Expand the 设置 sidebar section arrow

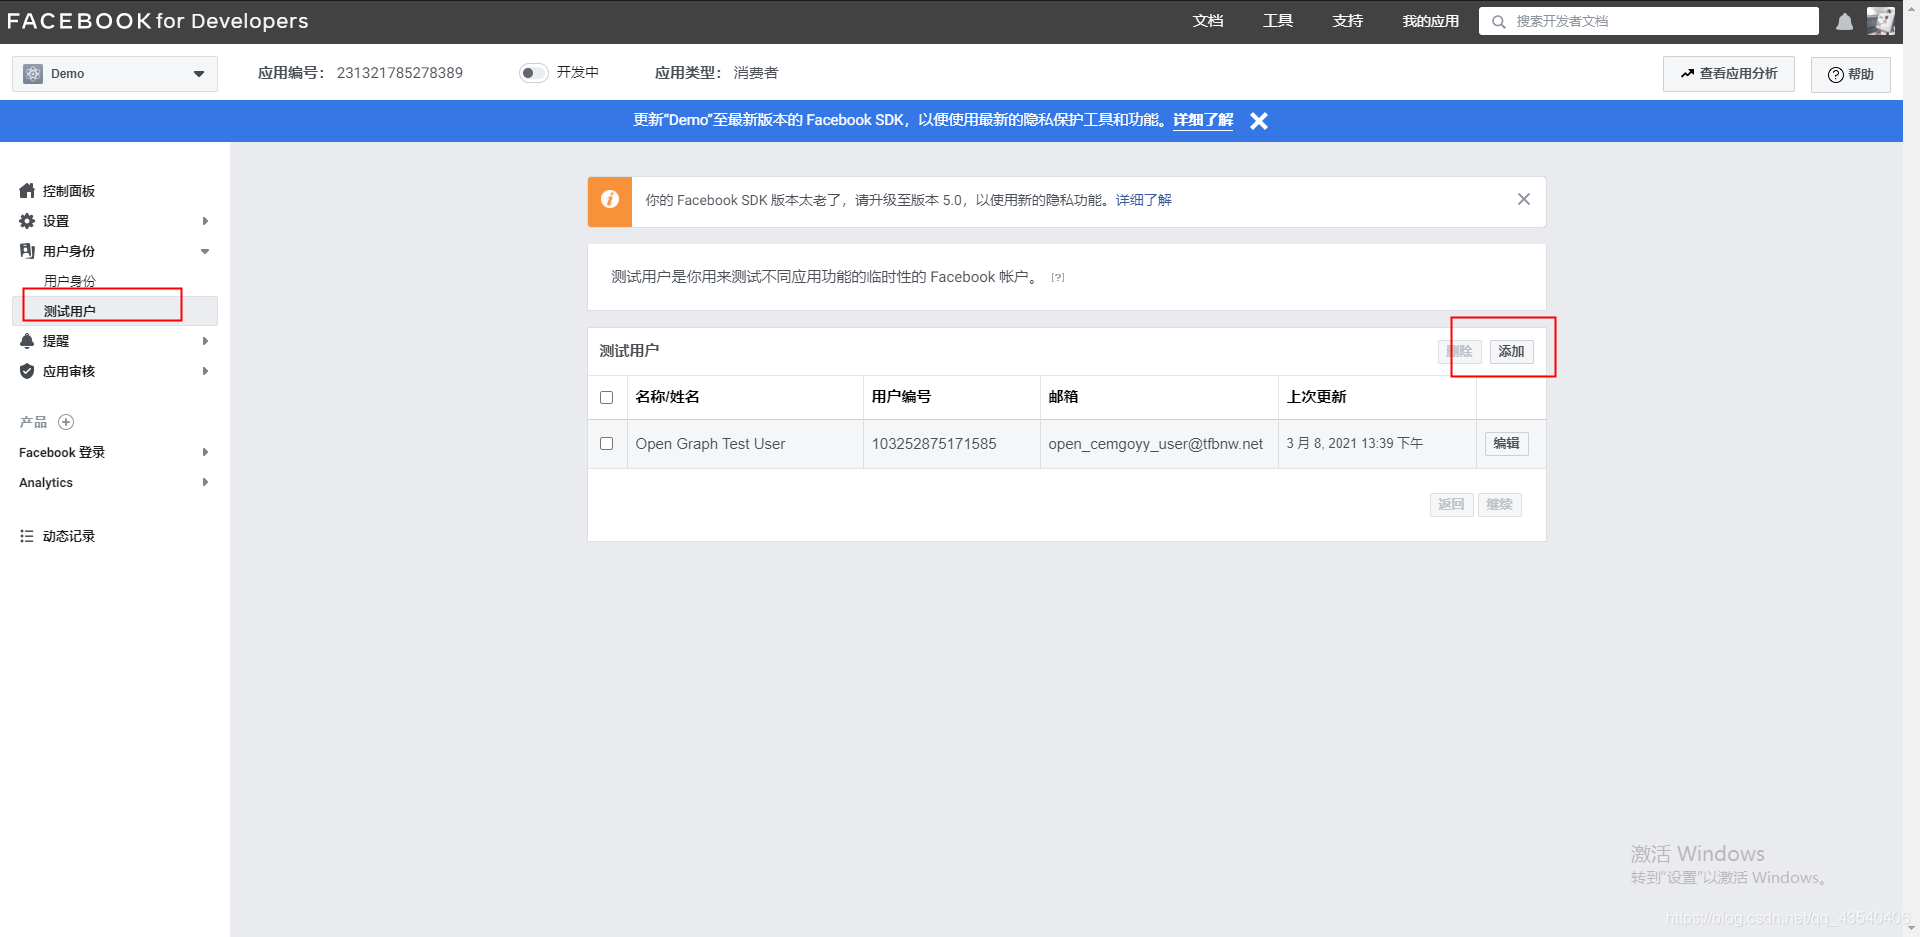tap(205, 221)
